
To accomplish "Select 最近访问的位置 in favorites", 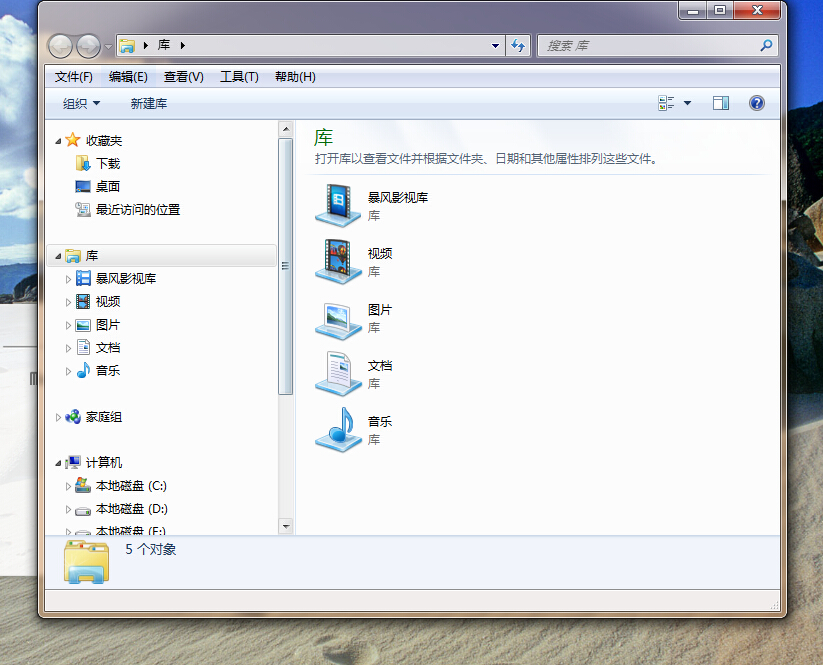I will pos(138,209).
